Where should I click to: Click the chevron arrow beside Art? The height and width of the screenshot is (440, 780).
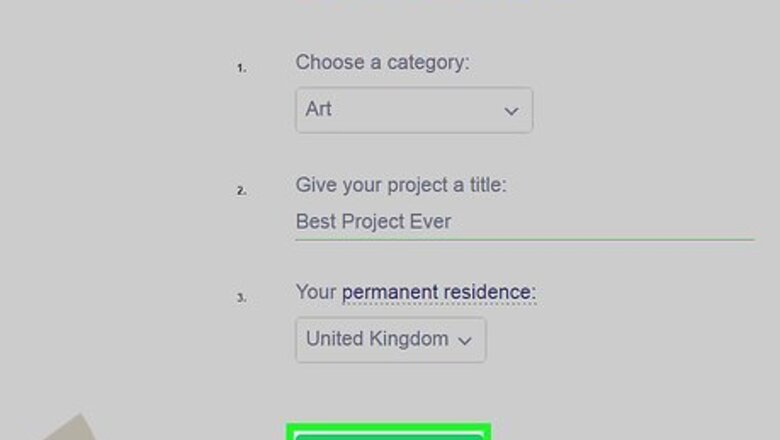(x=511, y=111)
